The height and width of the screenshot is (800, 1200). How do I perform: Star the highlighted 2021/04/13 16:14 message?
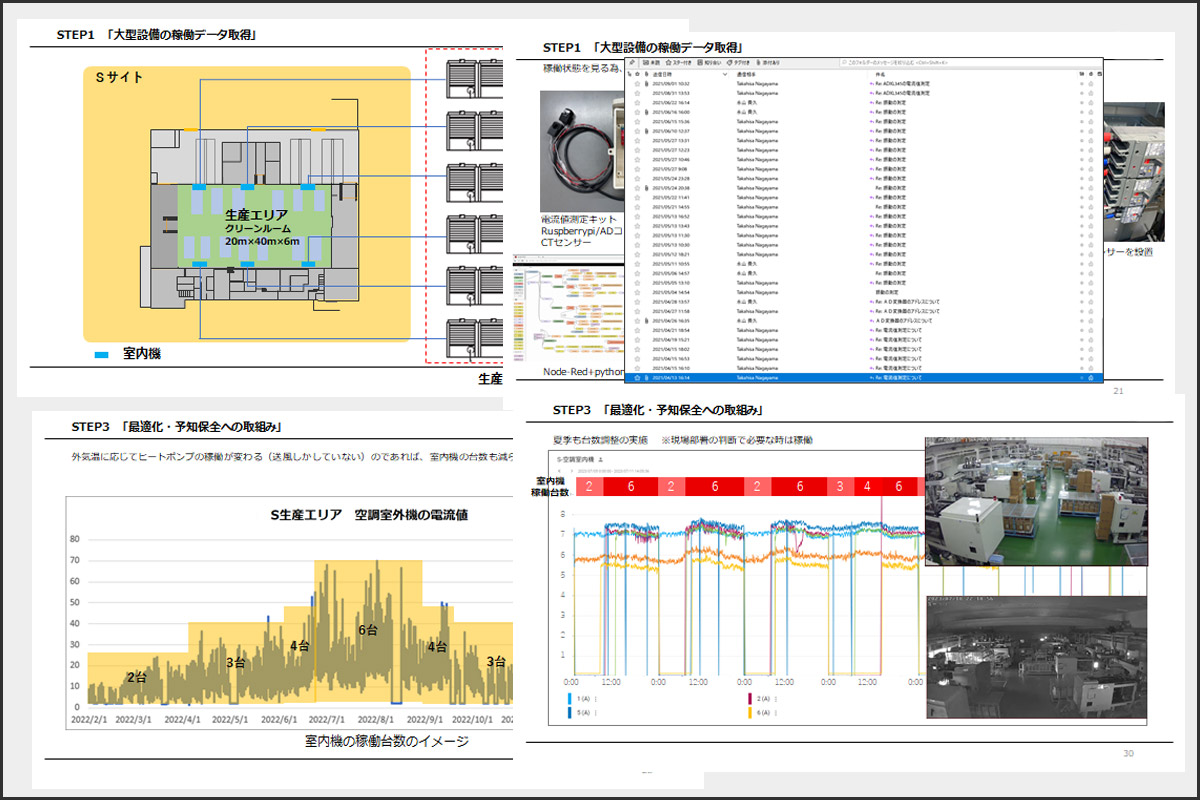(x=637, y=378)
